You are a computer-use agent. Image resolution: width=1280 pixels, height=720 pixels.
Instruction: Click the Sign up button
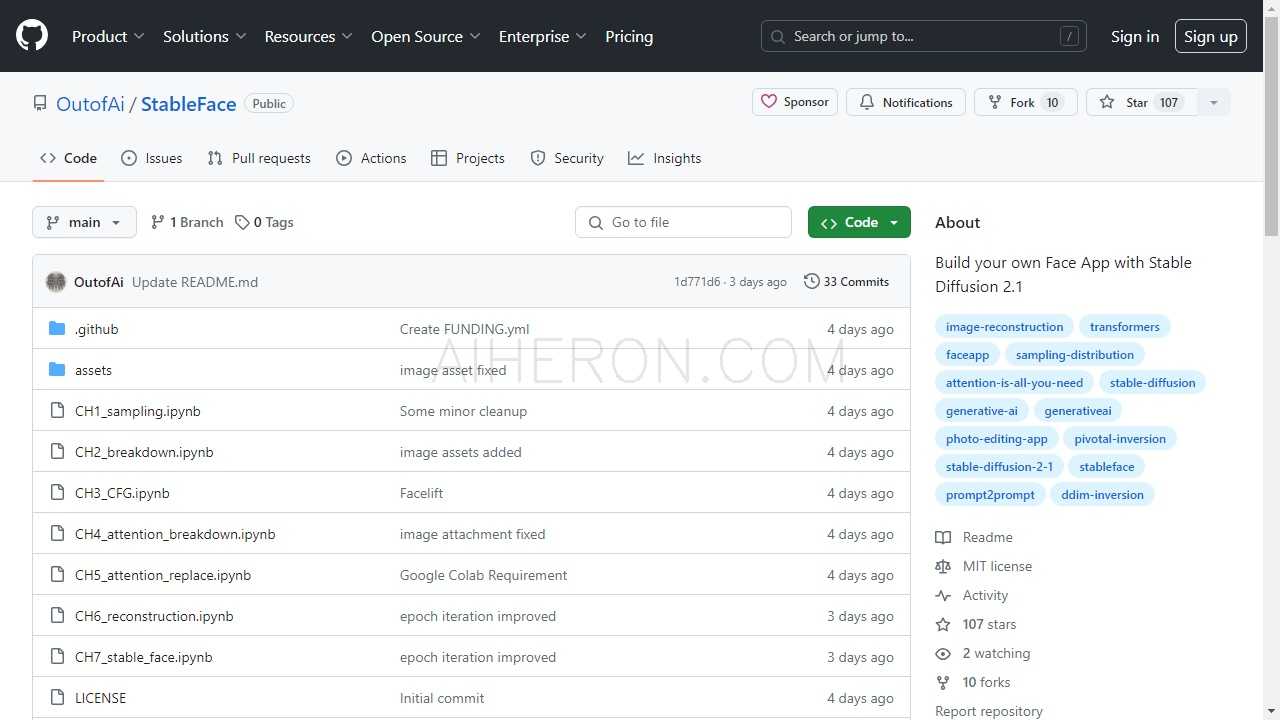point(1210,36)
